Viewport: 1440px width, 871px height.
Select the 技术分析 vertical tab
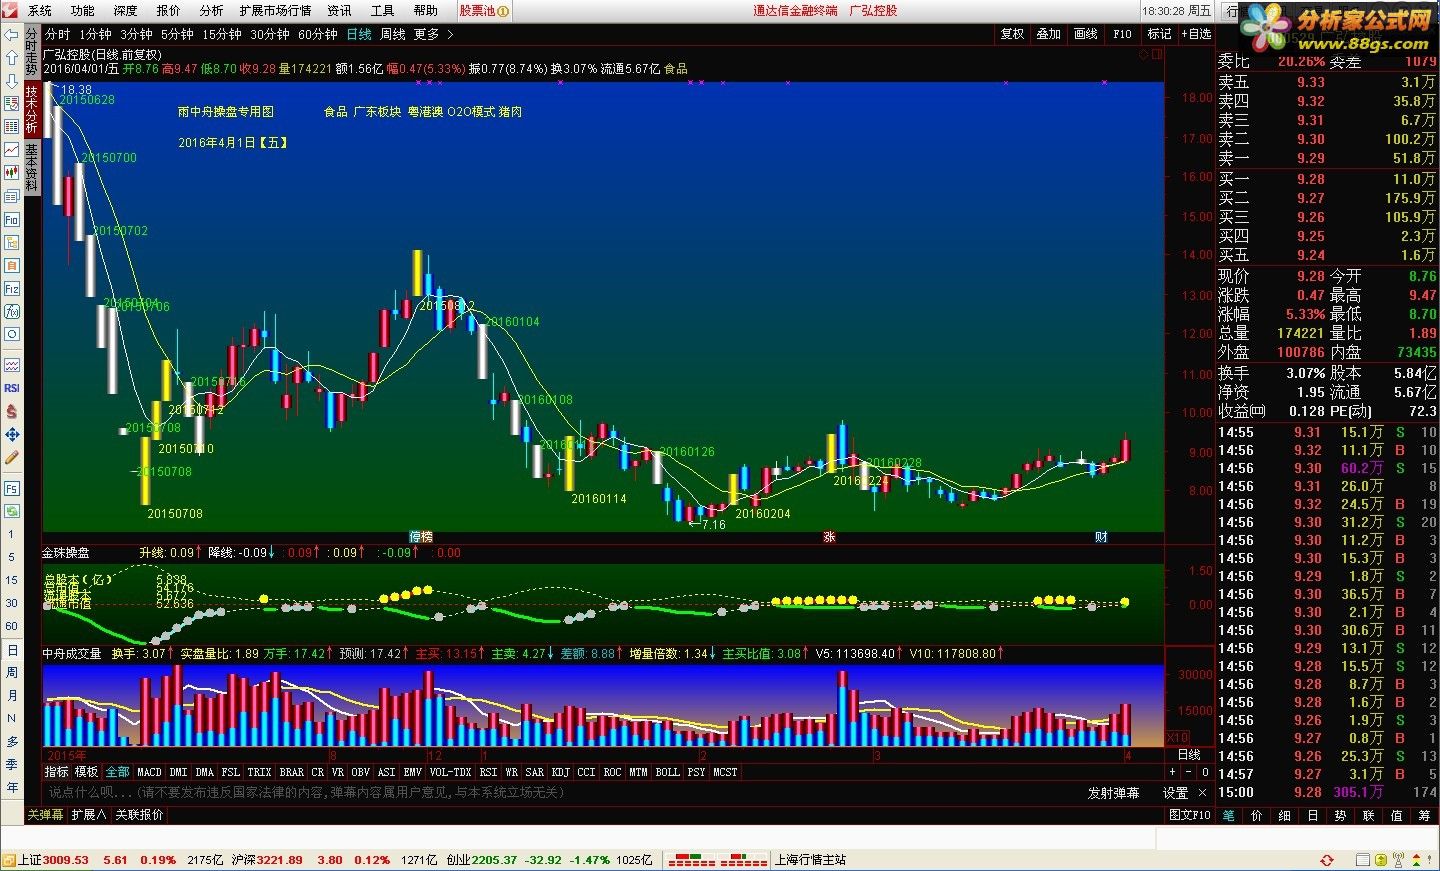[32, 110]
